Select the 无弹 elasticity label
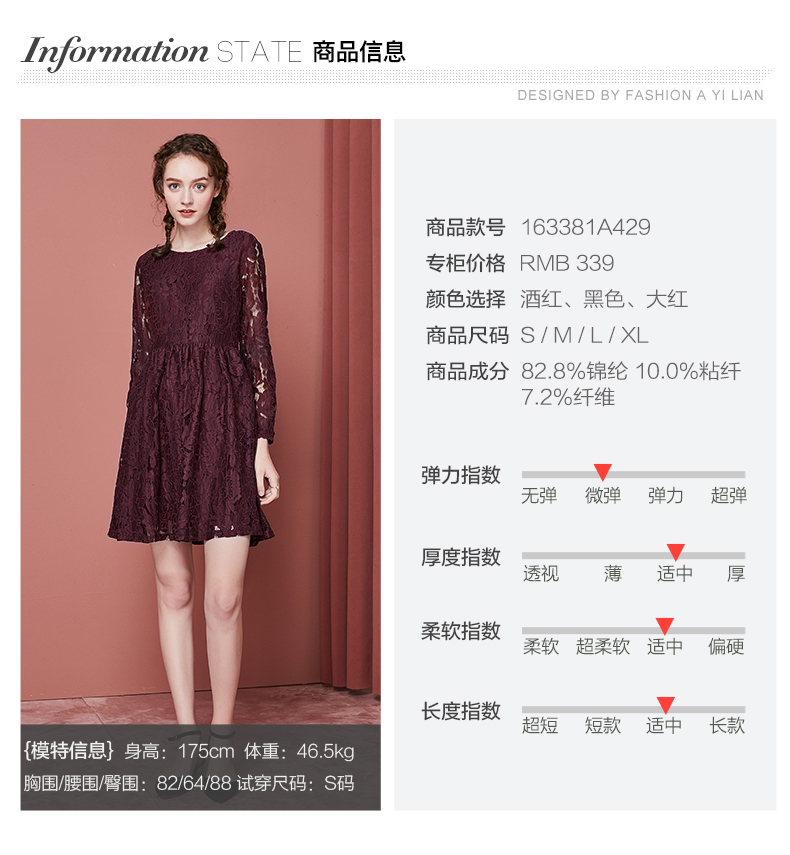The width and height of the screenshot is (790, 855). [x=539, y=496]
